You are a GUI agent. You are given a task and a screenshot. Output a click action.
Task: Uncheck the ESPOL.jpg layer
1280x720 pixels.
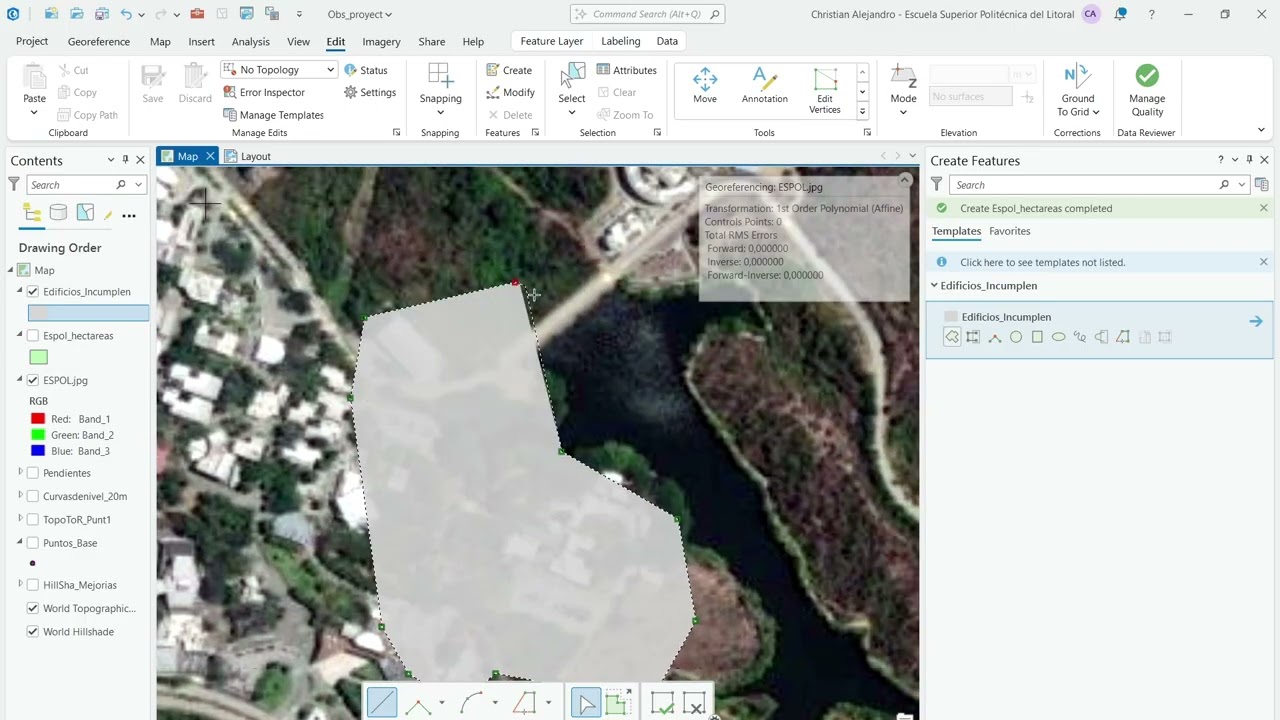(x=33, y=380)
